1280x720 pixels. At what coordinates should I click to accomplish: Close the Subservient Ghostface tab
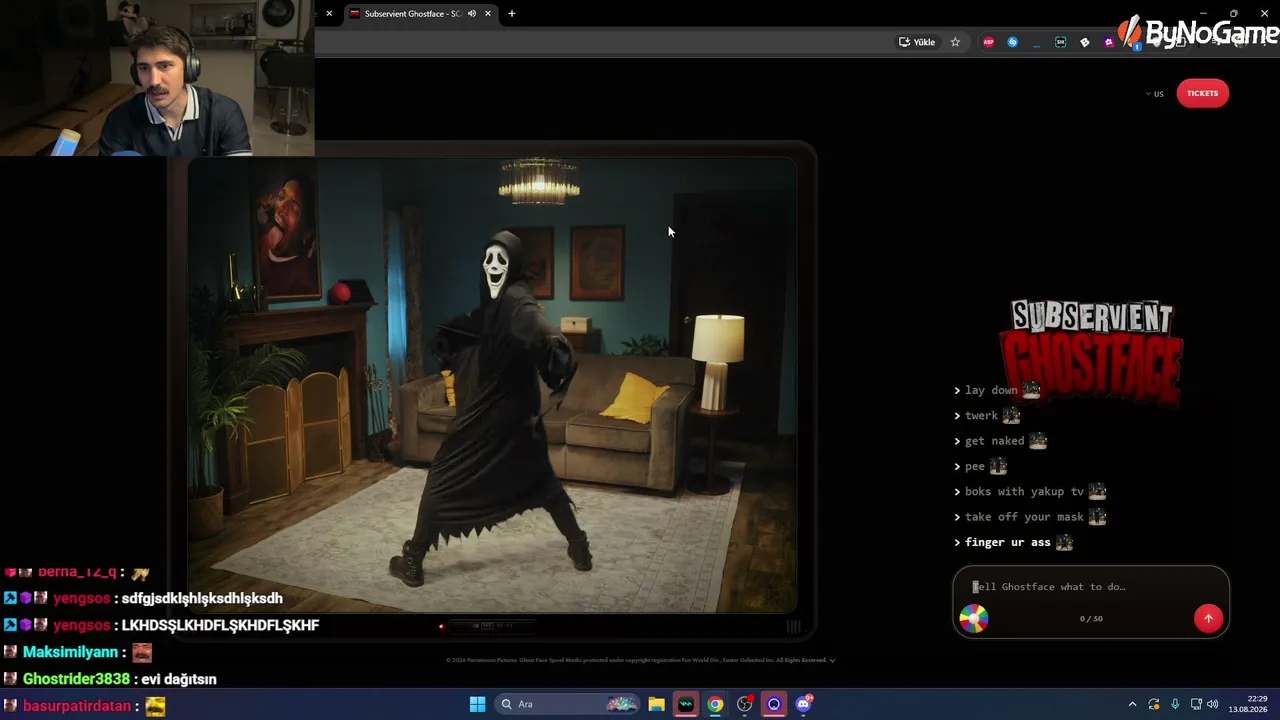tap(488, 14)
